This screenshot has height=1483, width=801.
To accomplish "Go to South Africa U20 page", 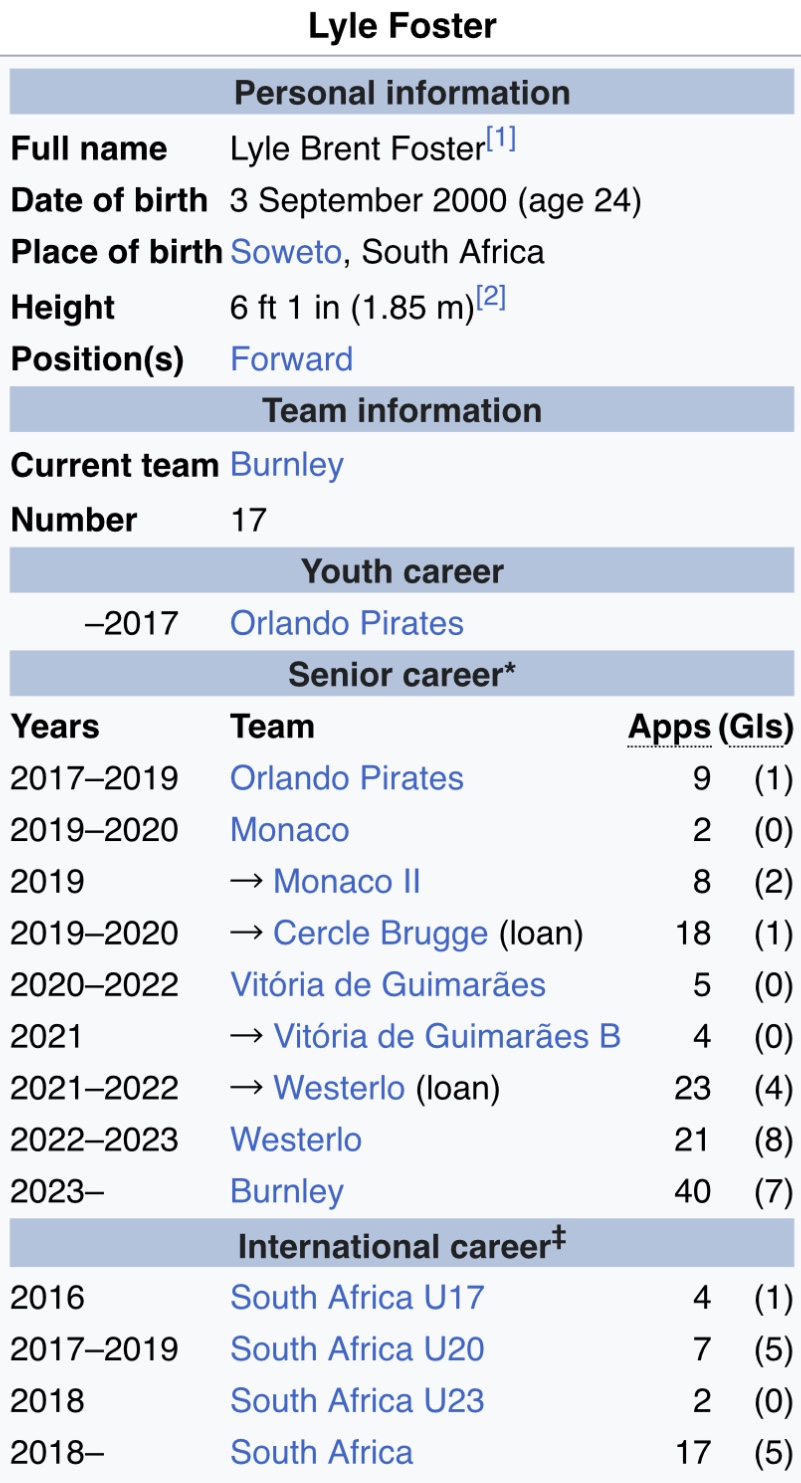I will point(357,1349).
